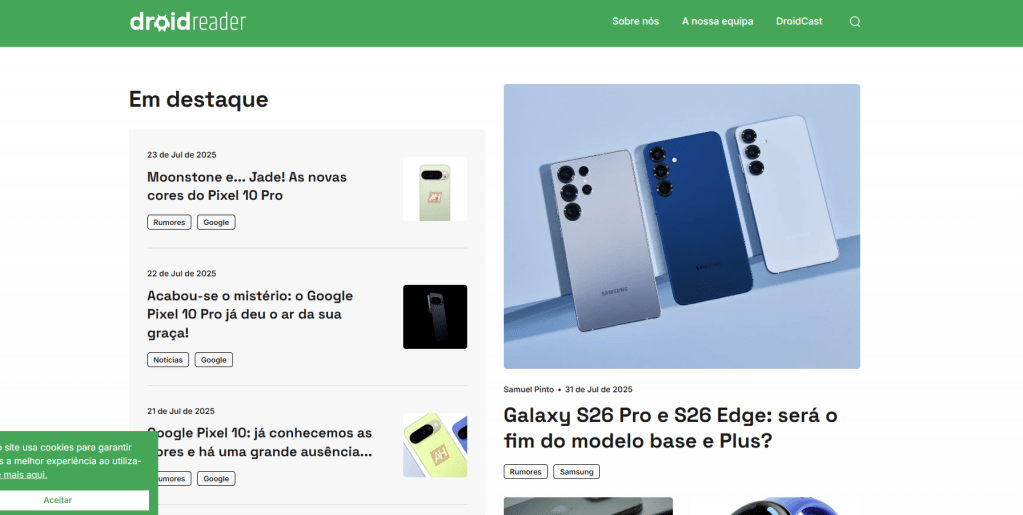Viewport: 1023px width, 515px height.
Task: Read Moonstone e... Jade! article headline
Action: click(x=247, y=186)
